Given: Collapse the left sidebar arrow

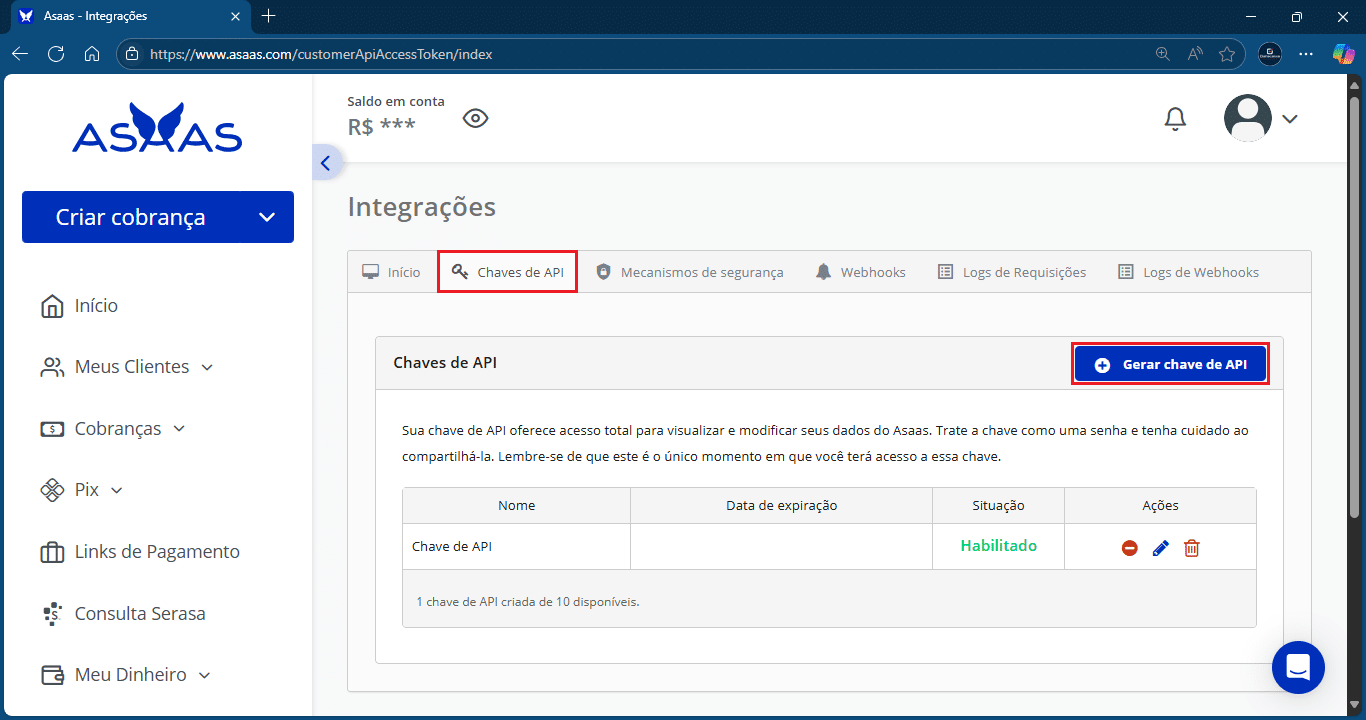Looking at the screenshot, I should click(326, 163).
